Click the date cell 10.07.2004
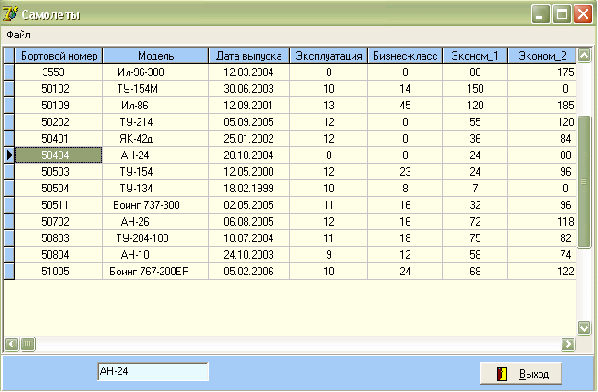Viewport: 598px width, 392px height. [249, 238]
